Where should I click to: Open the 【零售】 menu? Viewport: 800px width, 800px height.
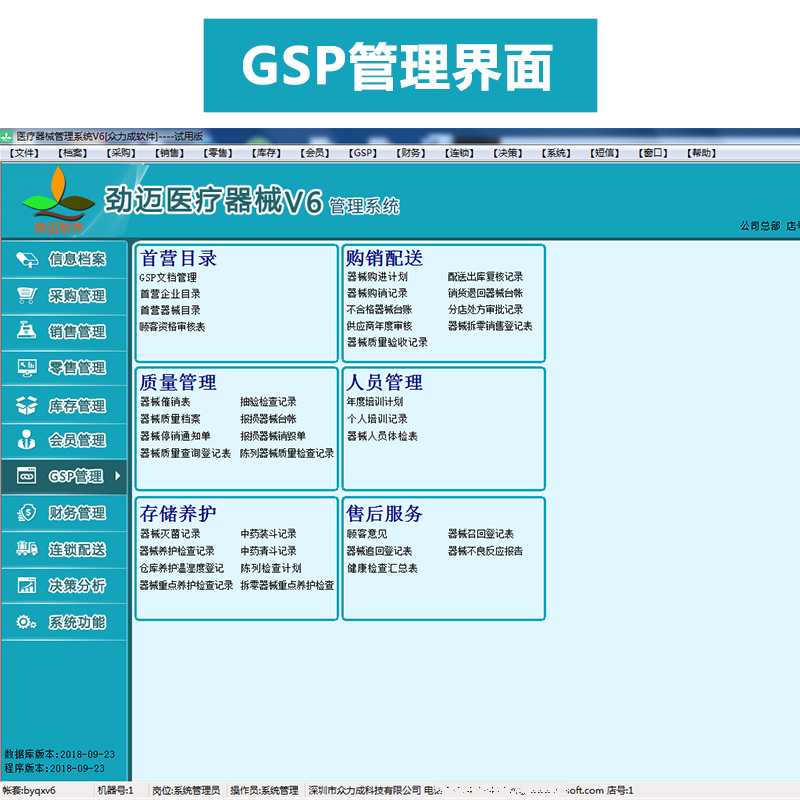(x=218, y=153)
